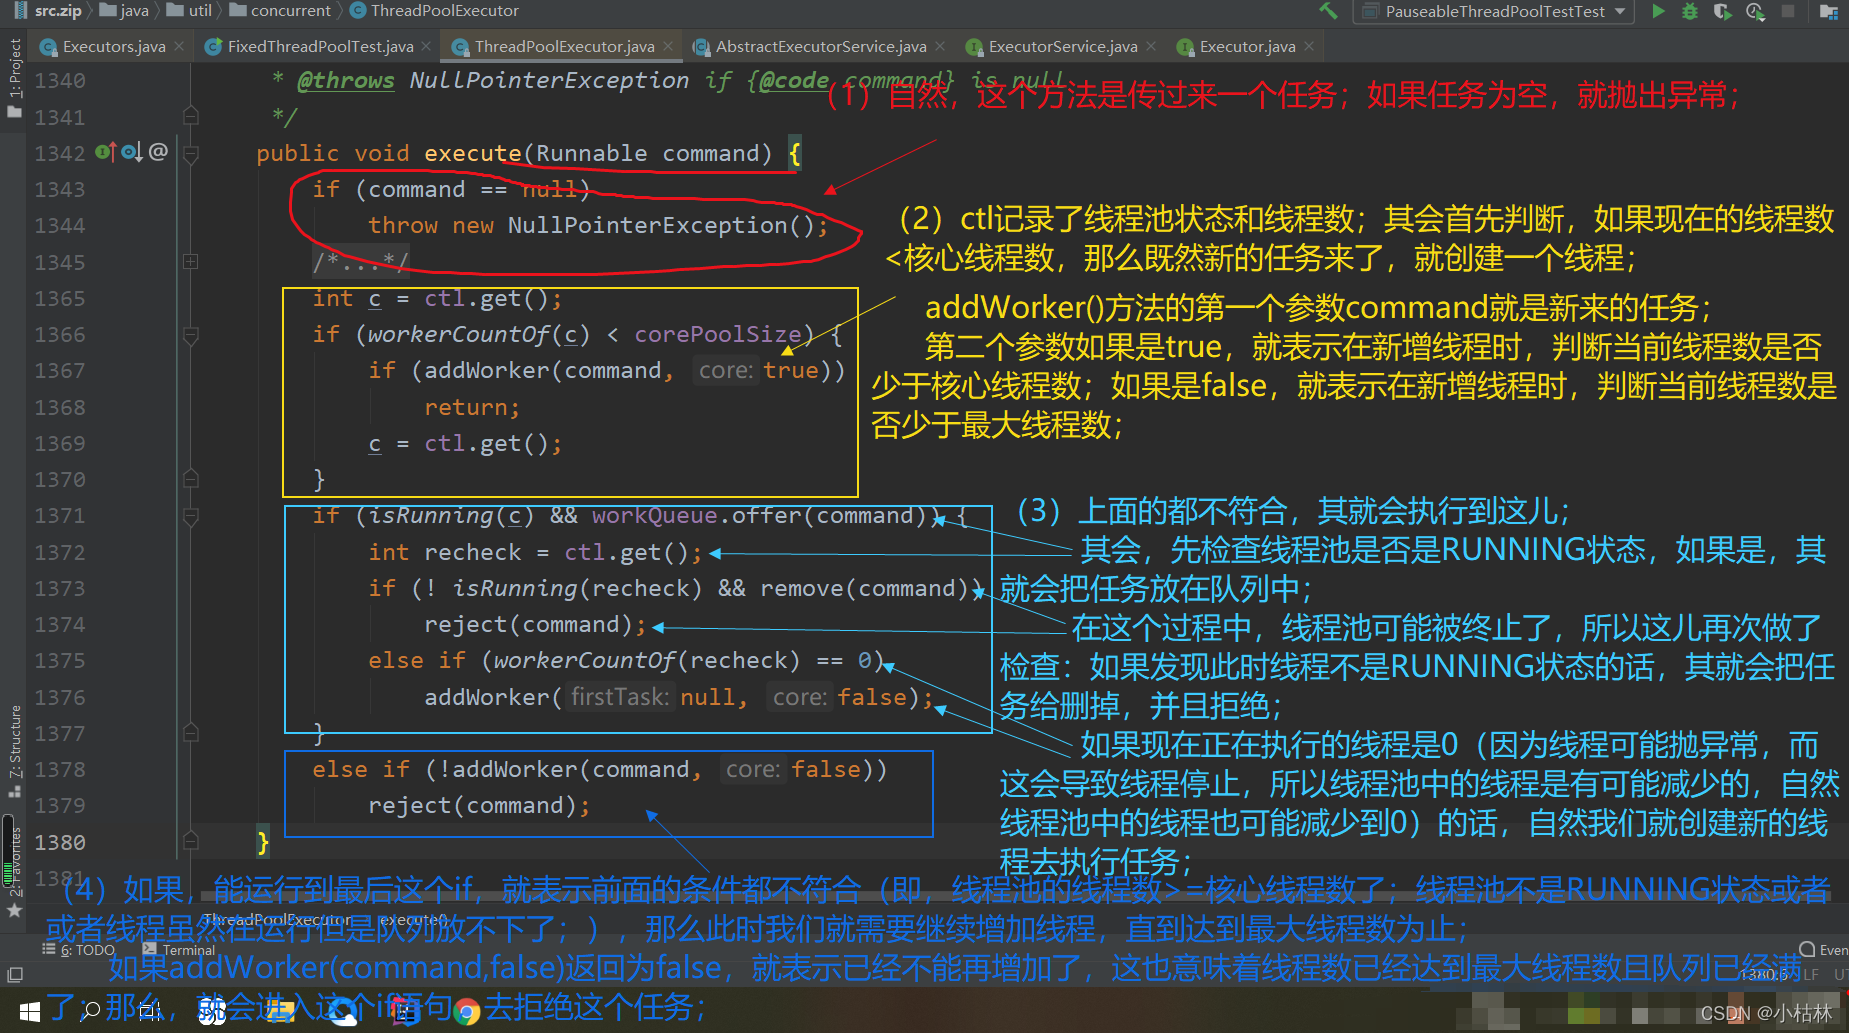The width and height of the screenshot is (1849, 1033).
Task: Close the ThreadPoolExecutor.java tab
Action: (669, 46)
